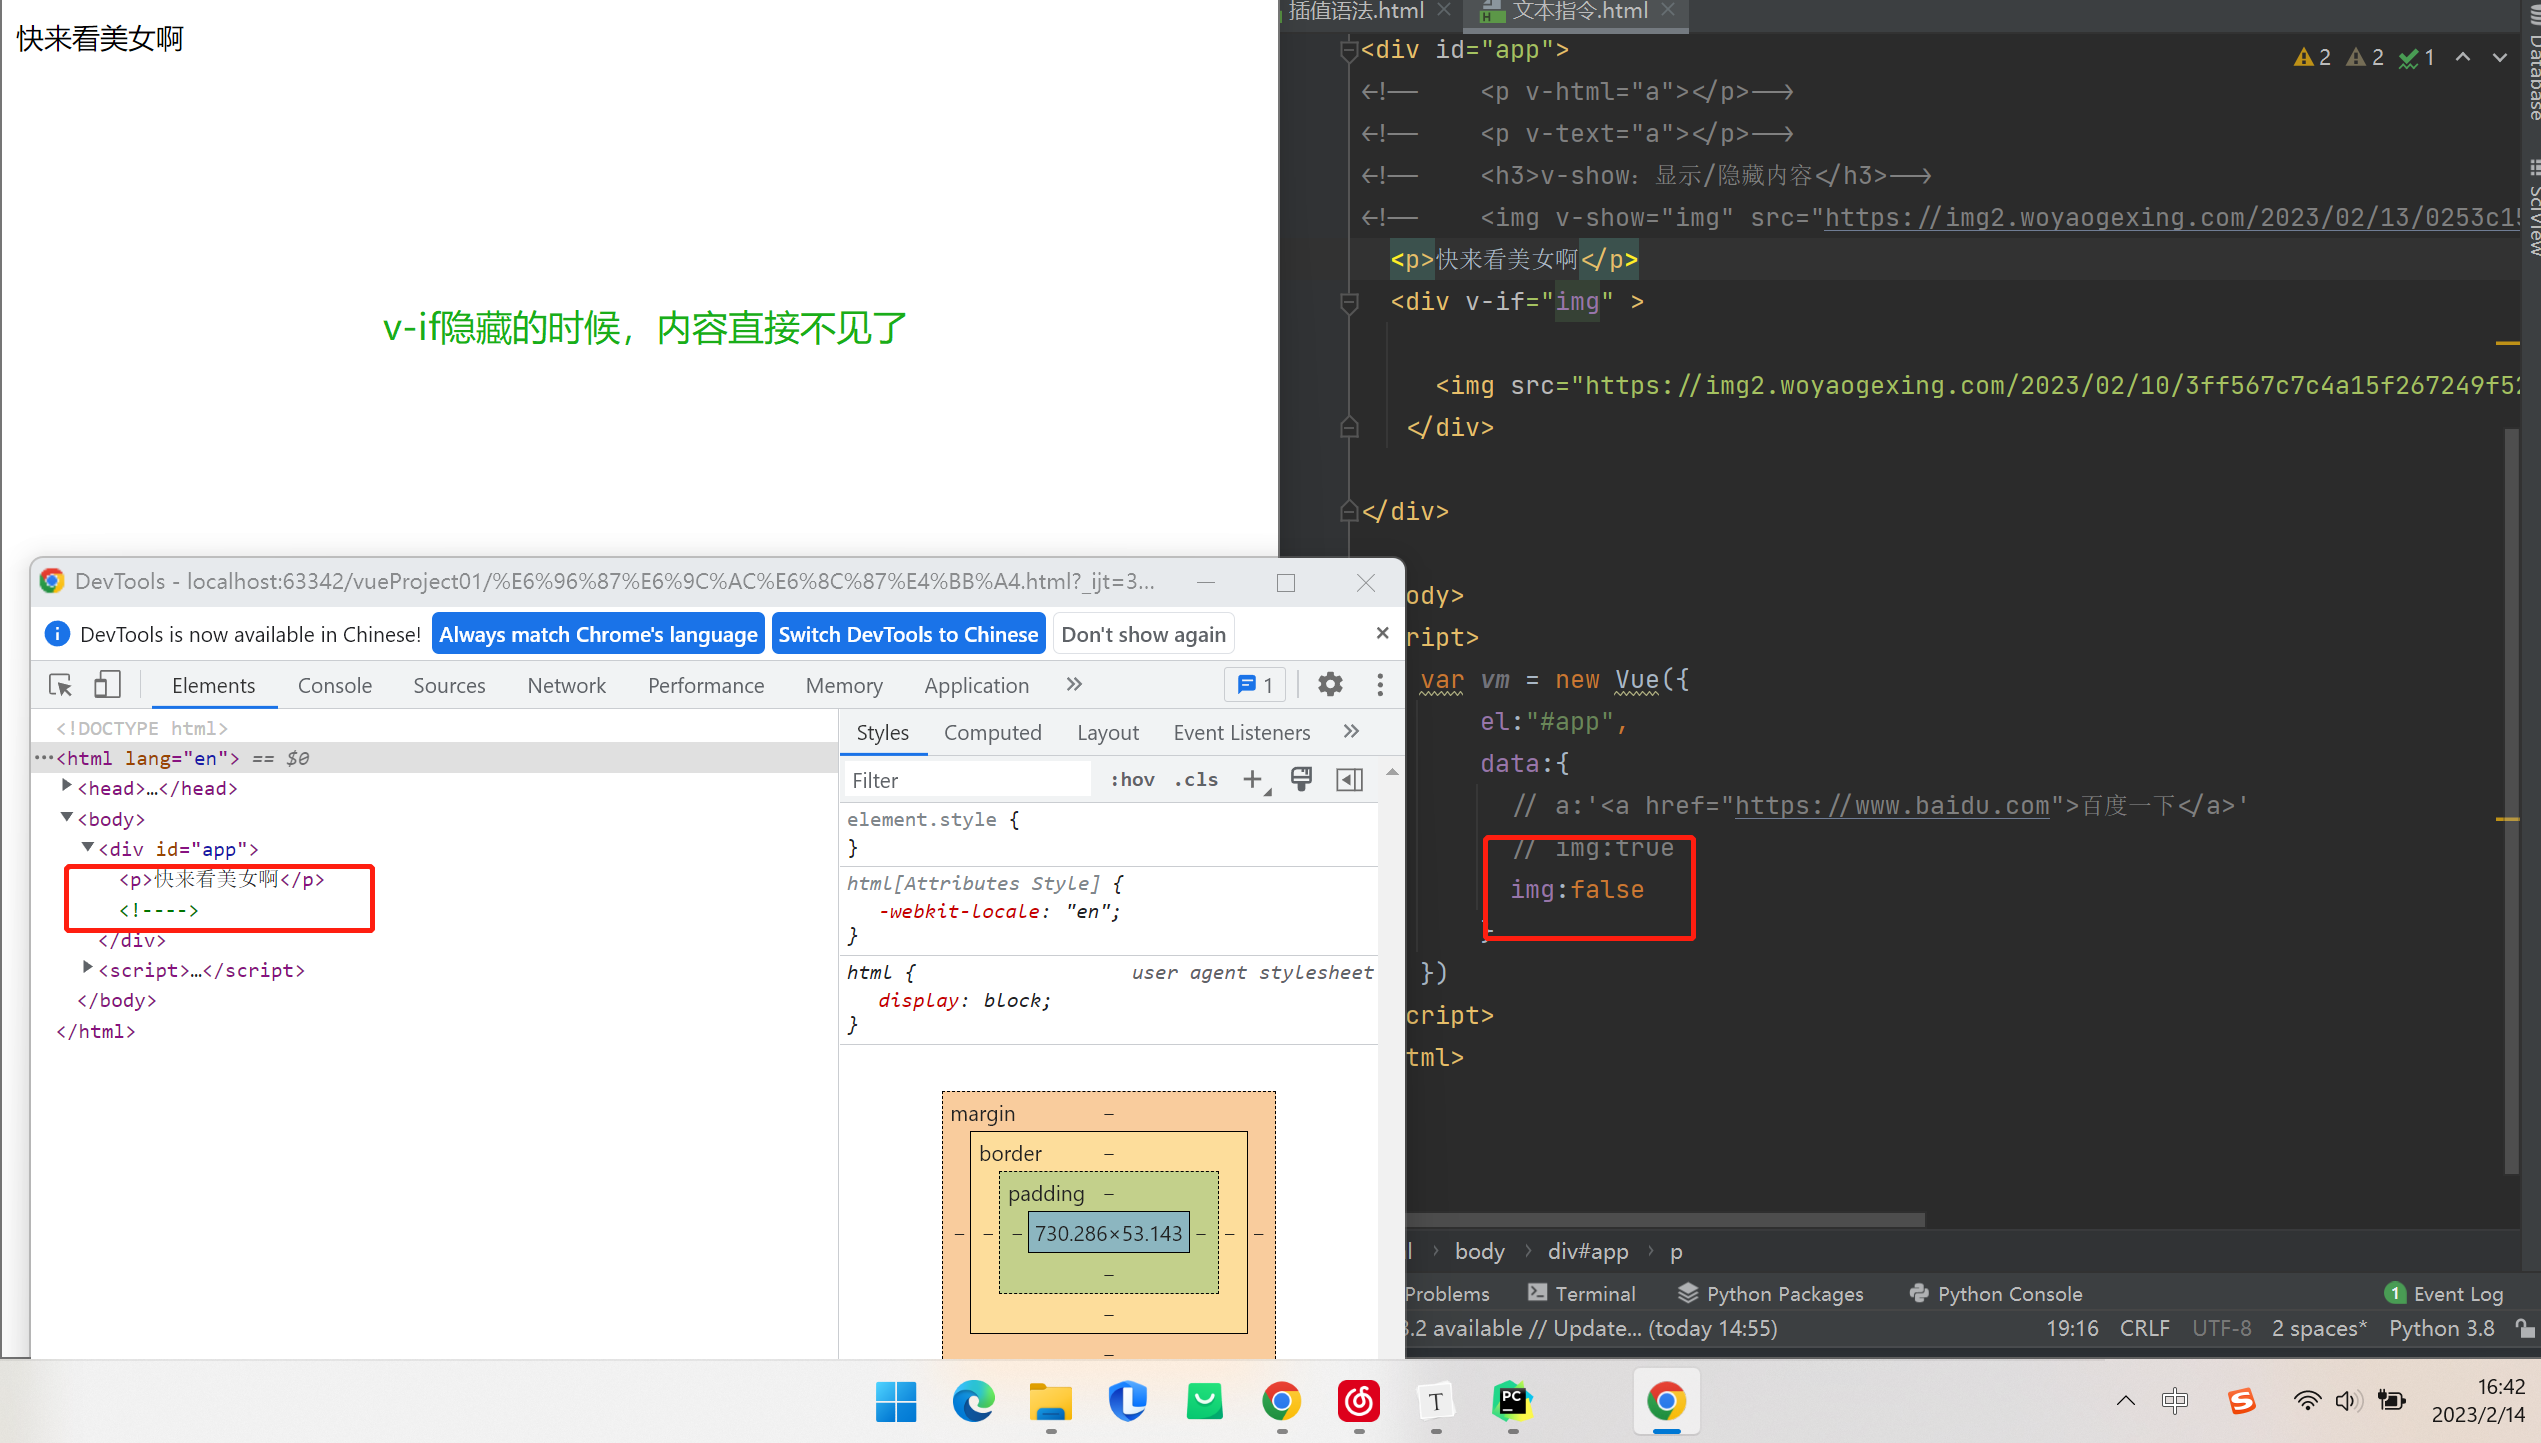This screenshot has height=1443, width=2541.
Task: Click the Styles filter input
Action: (x=968, y=780)
